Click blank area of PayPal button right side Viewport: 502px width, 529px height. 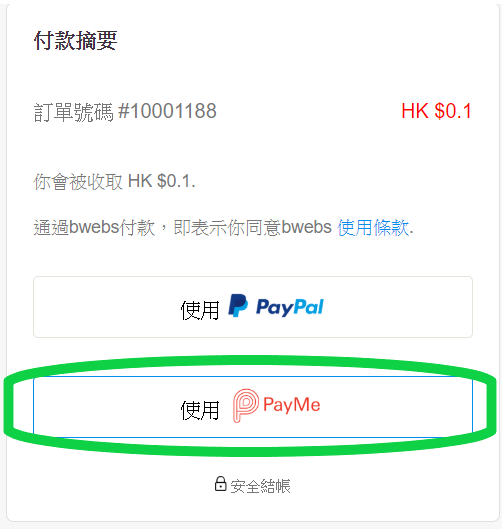tap(398, 307)
